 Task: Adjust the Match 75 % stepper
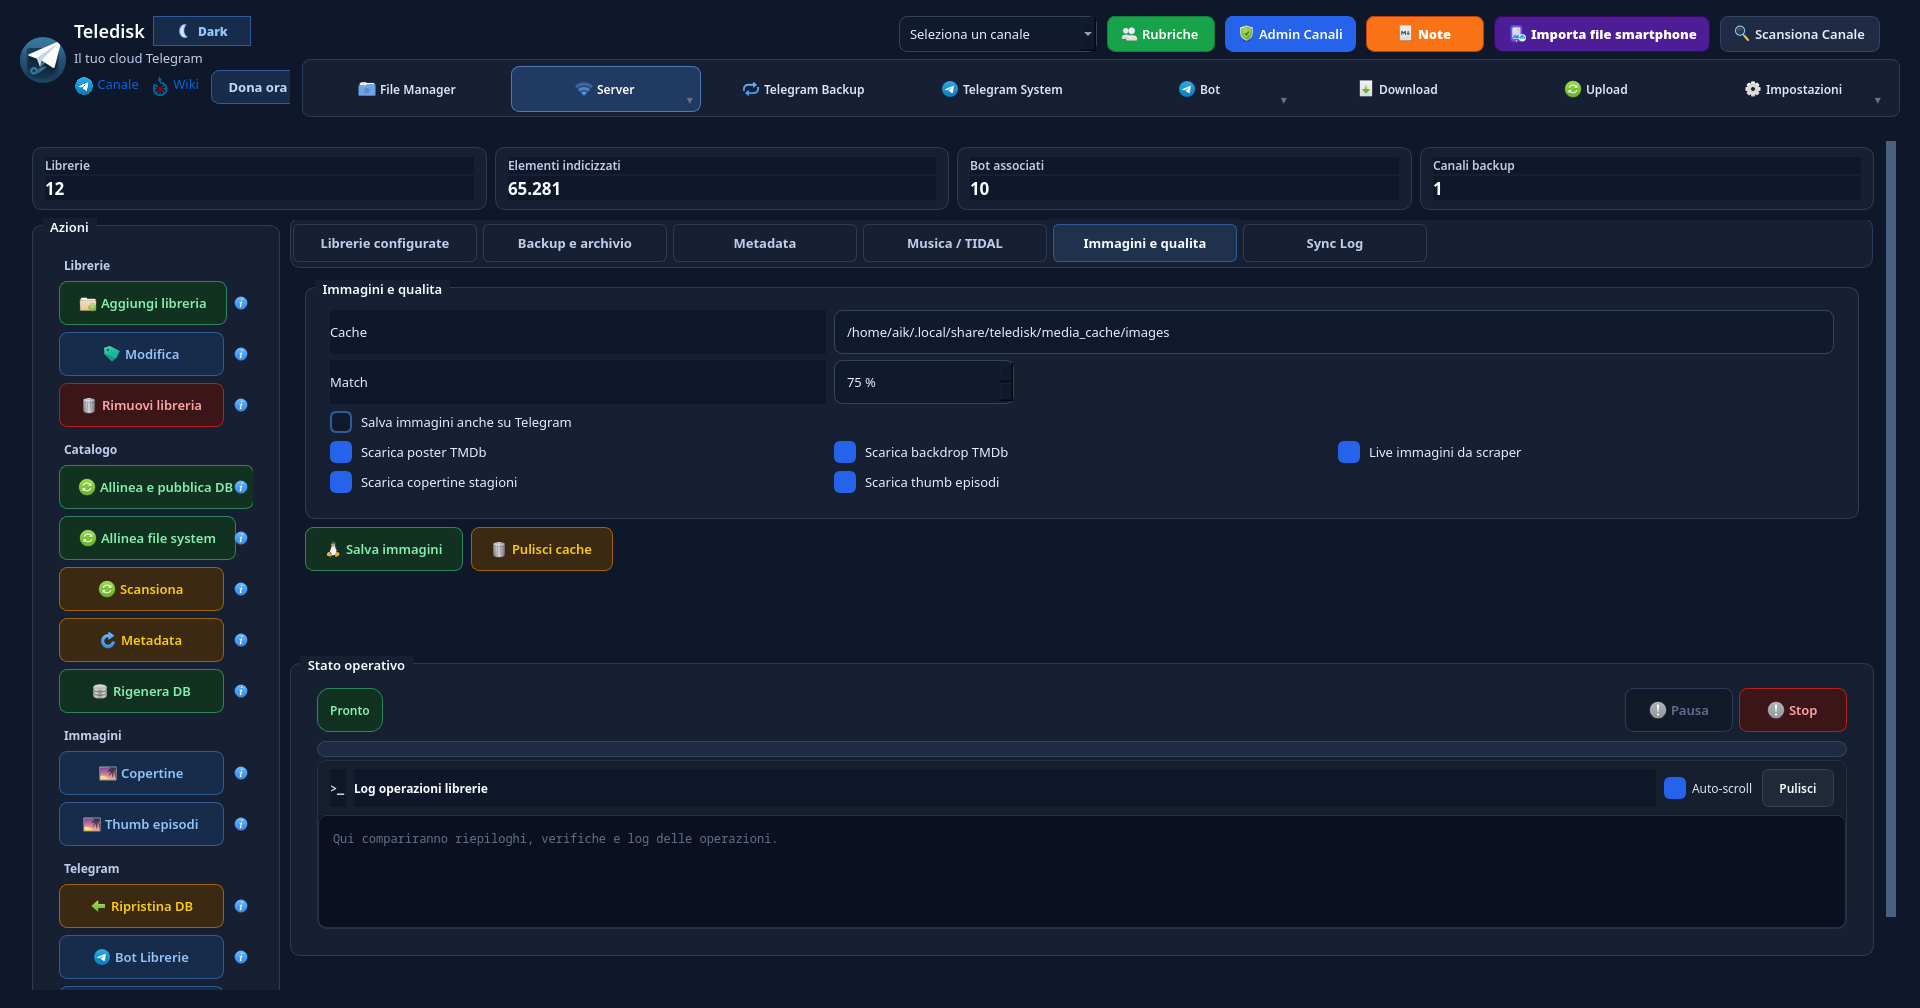point(1006,382)
